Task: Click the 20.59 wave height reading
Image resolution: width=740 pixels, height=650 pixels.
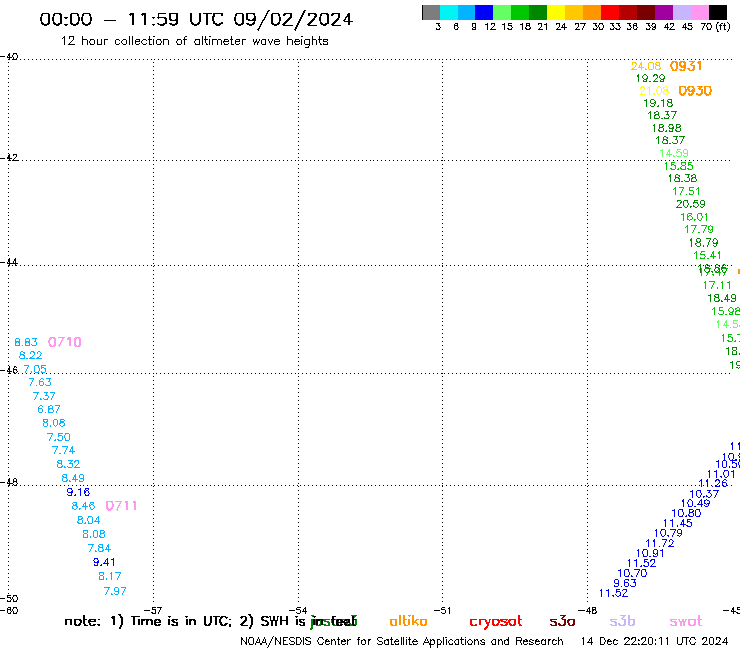Action: pos(690,204)
